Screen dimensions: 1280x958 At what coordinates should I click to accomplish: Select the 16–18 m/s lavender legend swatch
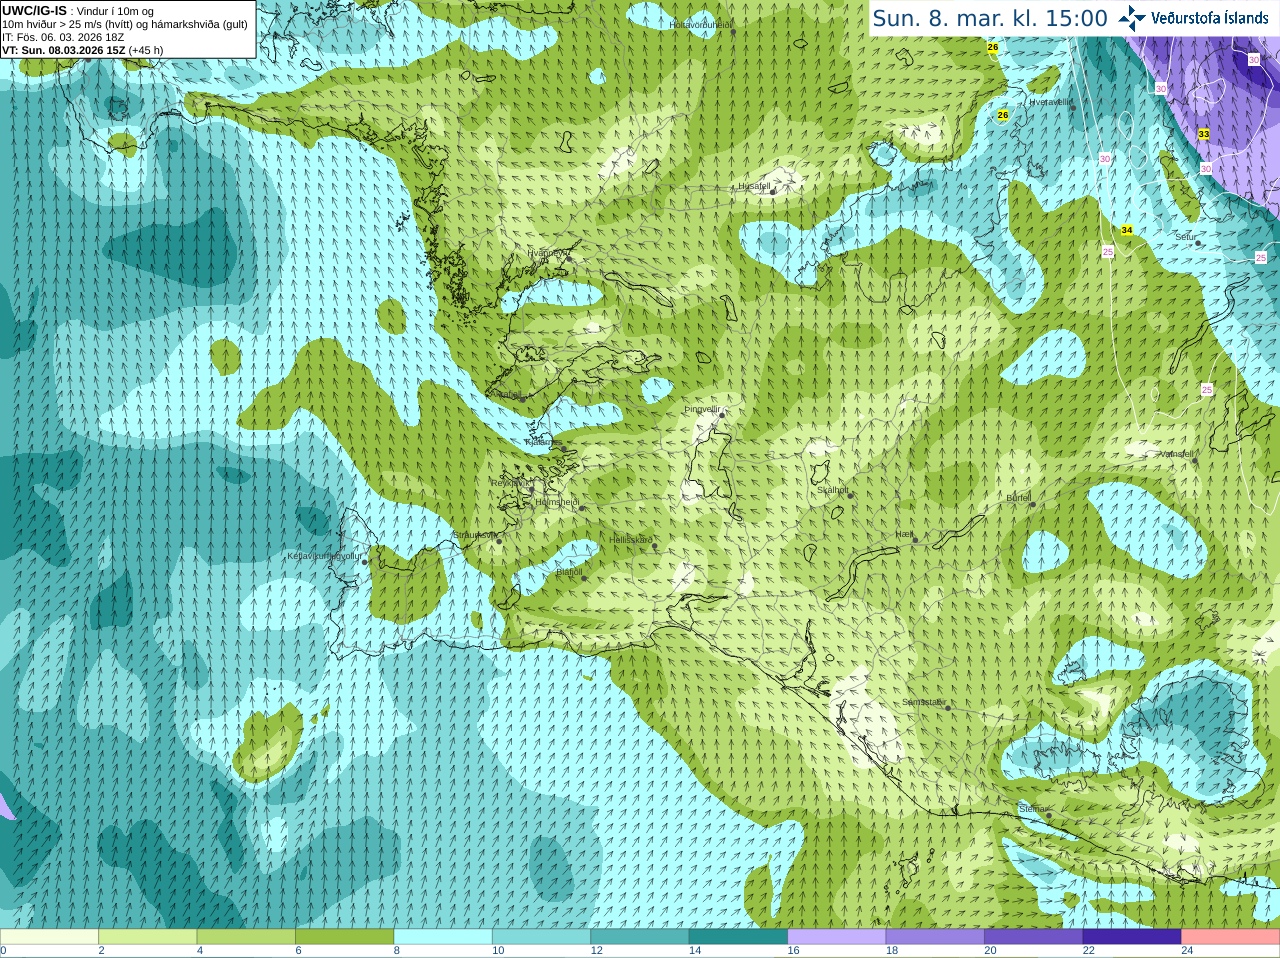click(x=837, y=937)
